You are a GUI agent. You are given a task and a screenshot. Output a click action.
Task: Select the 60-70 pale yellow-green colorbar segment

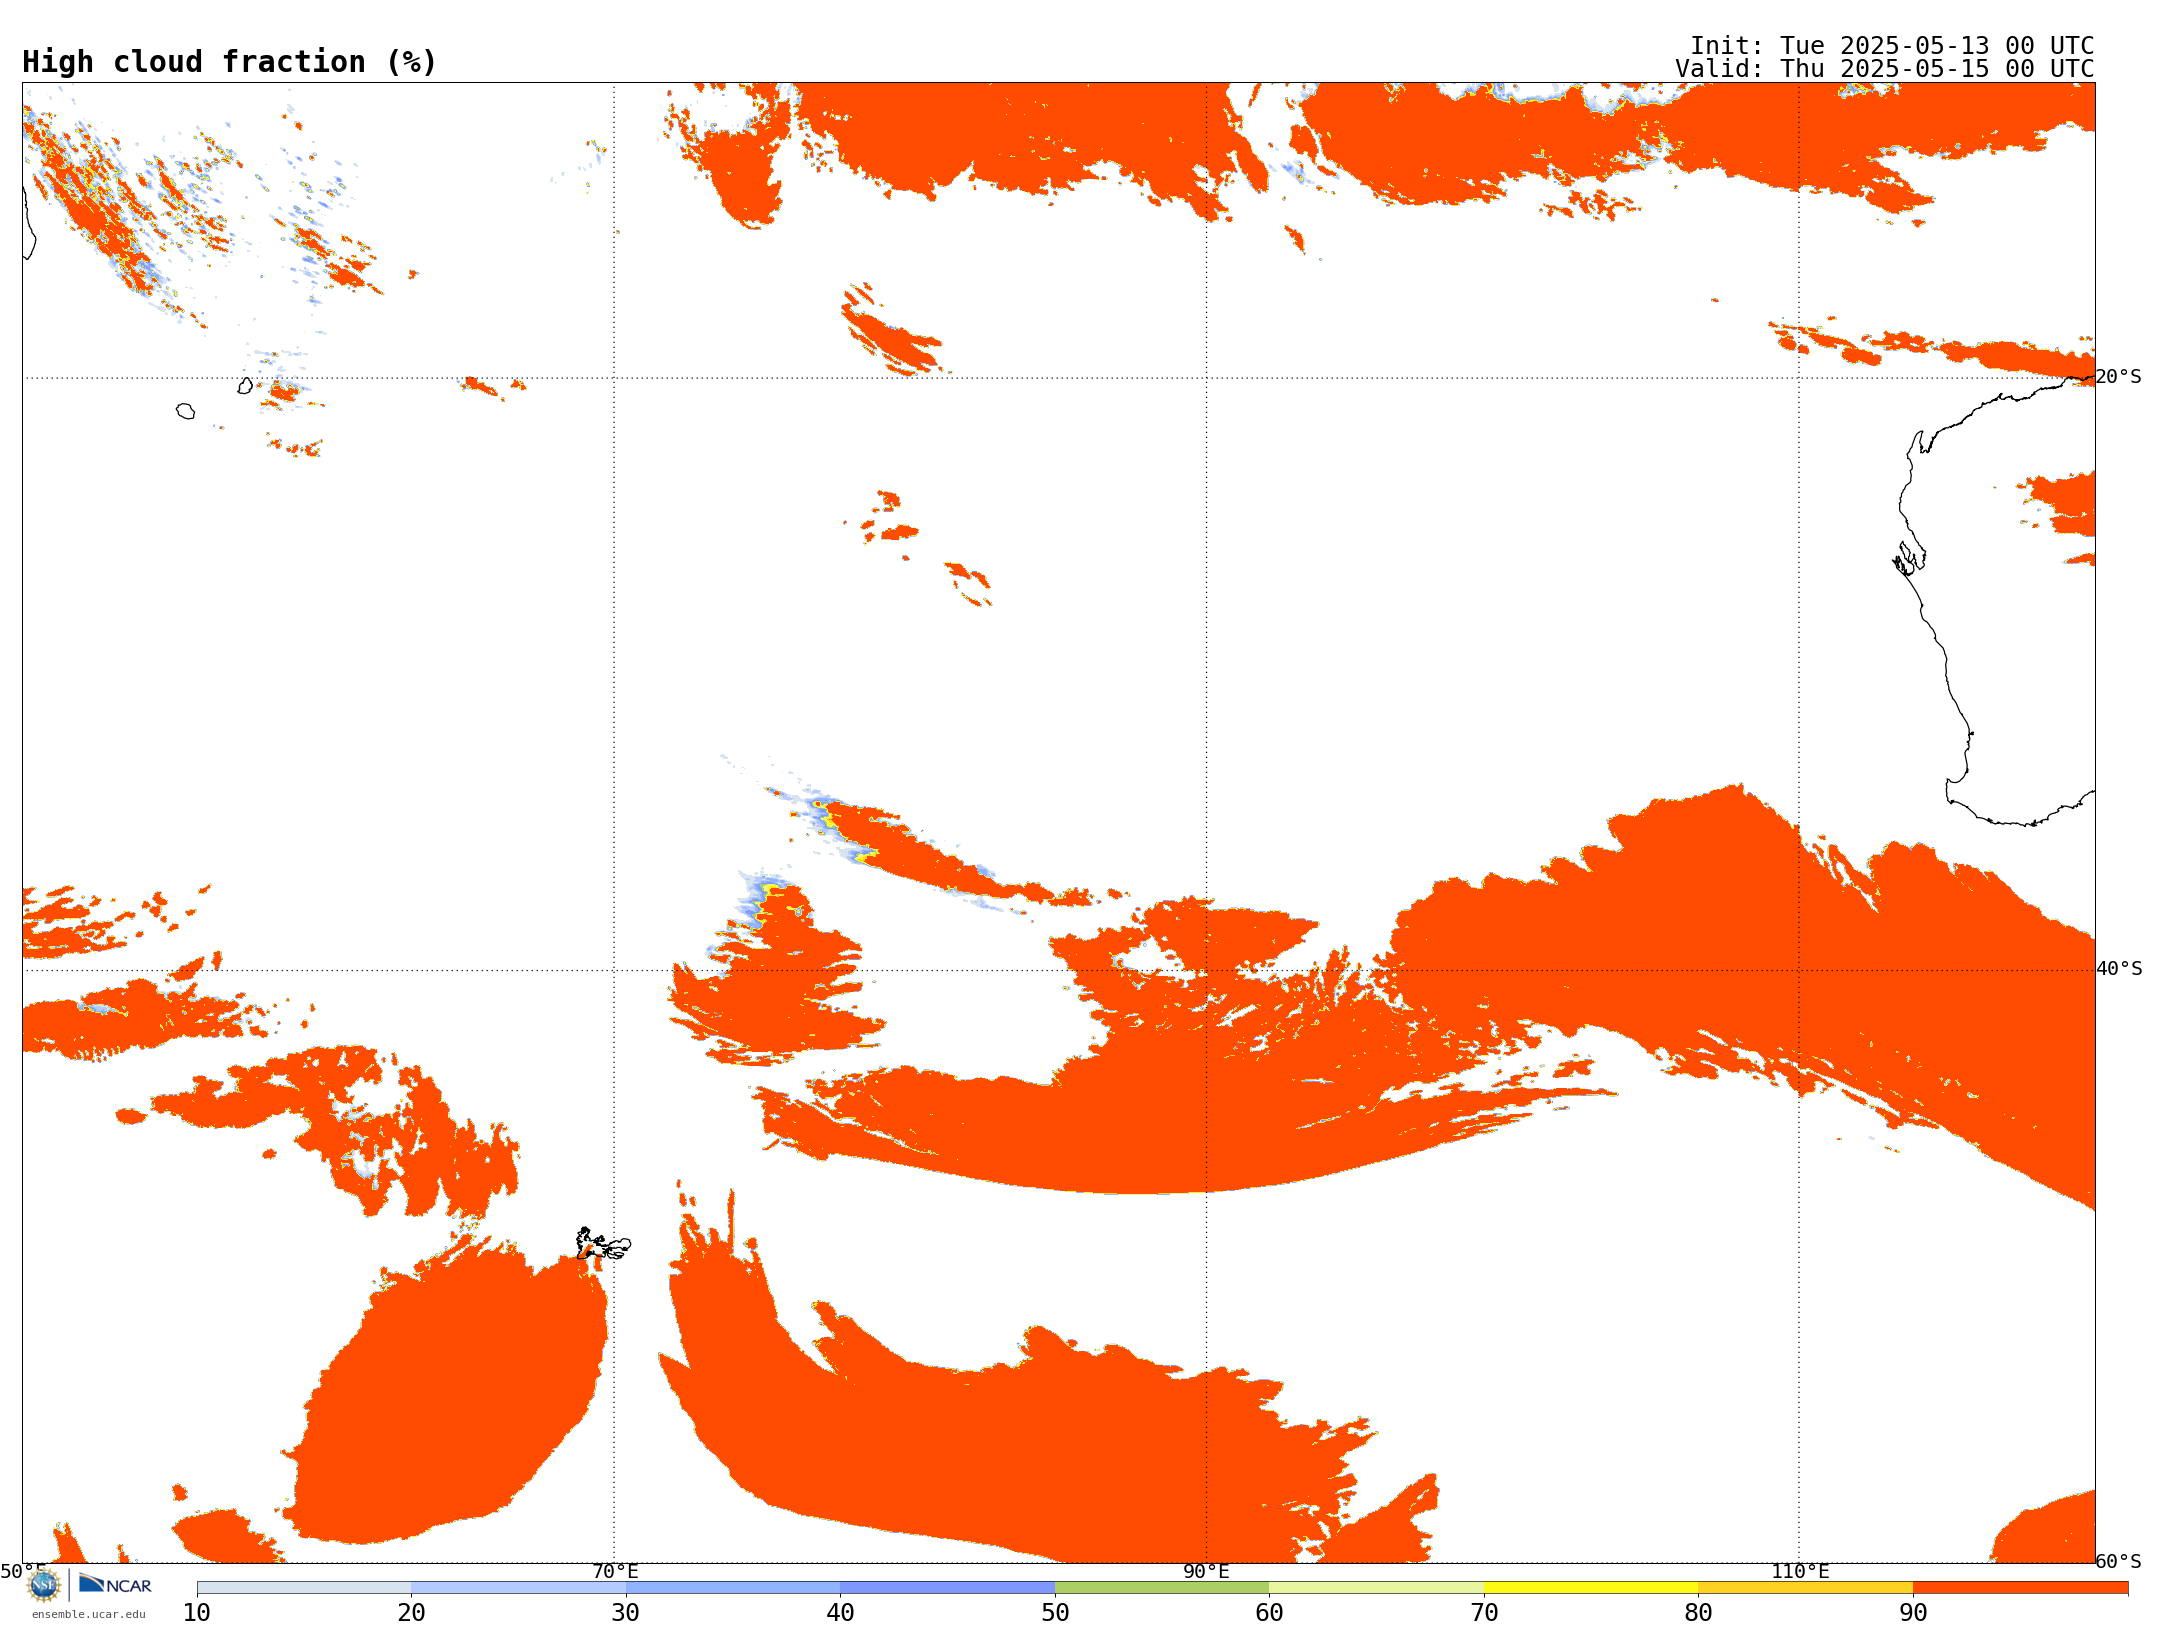[1377, 1588]
